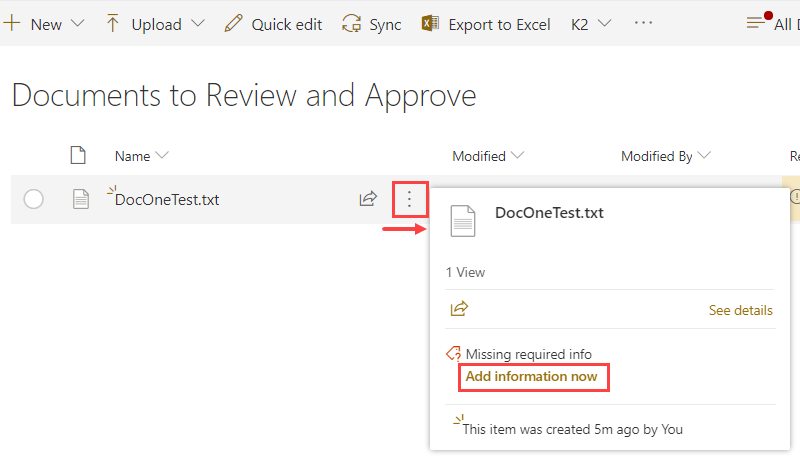Open the Modified By column dropdown

click(x=704, y=155)
